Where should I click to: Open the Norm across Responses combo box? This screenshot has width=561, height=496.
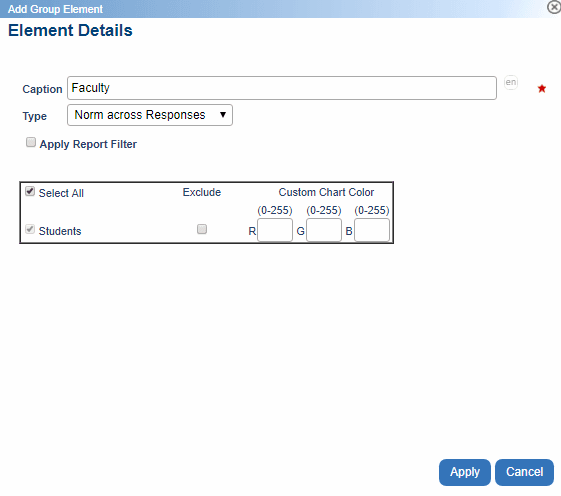(x=150, y=115)
